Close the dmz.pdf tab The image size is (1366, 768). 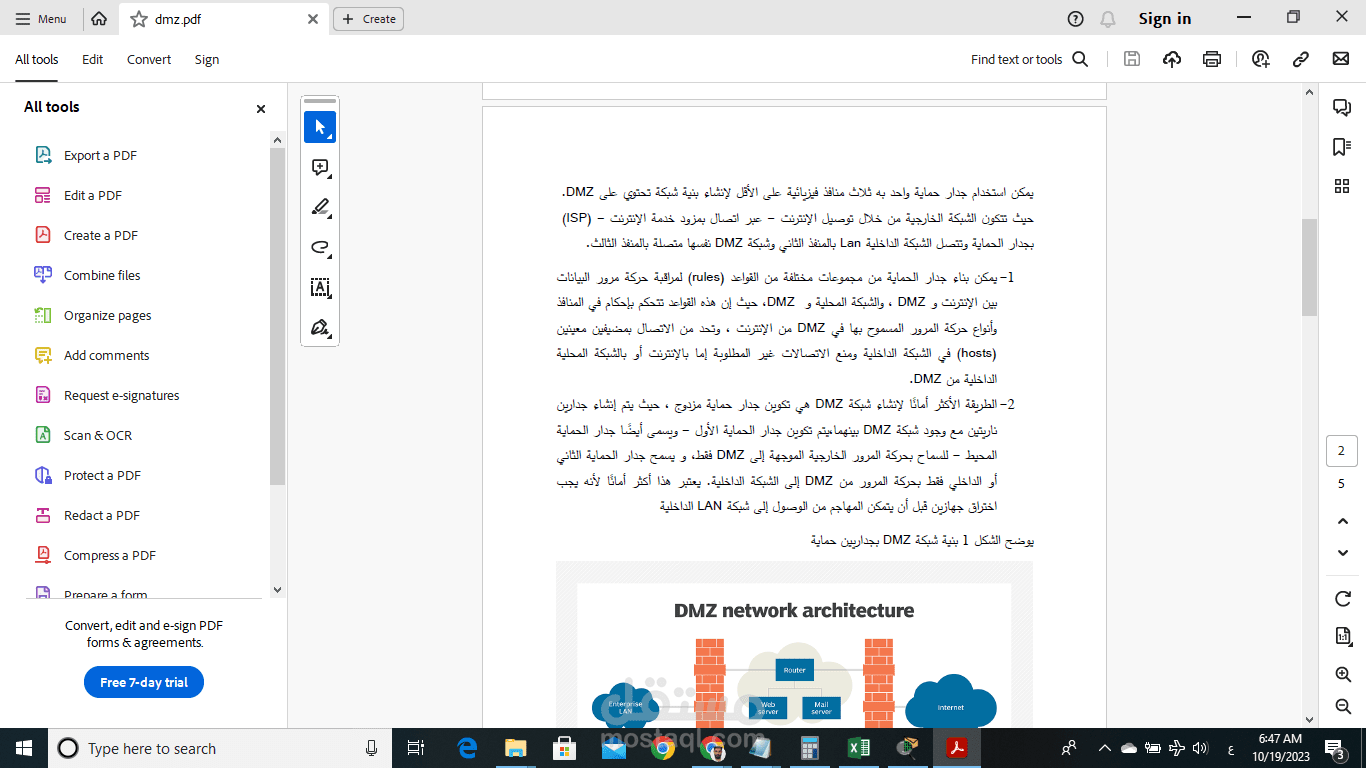tap(313, 19)
